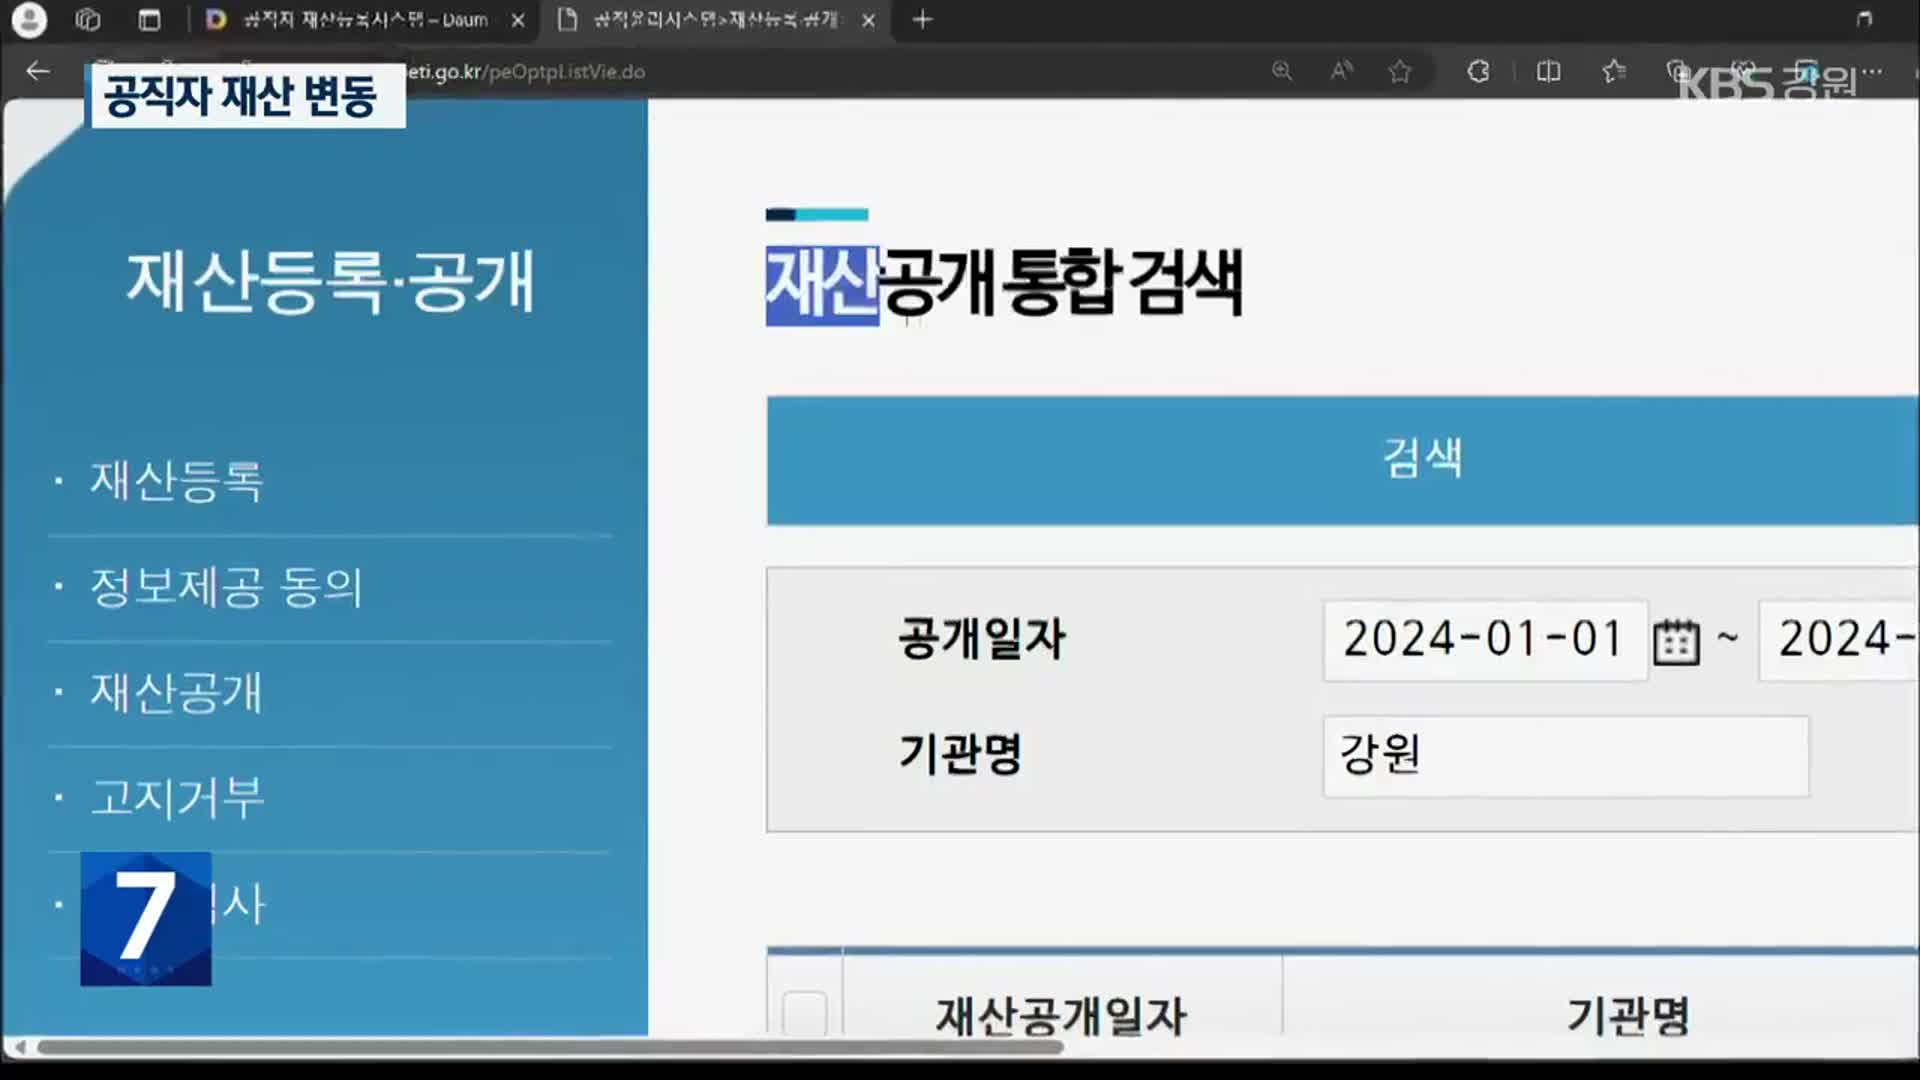Add page to favorites with star icon
Viewport: 1920px width, 1080px height.
1400,71
